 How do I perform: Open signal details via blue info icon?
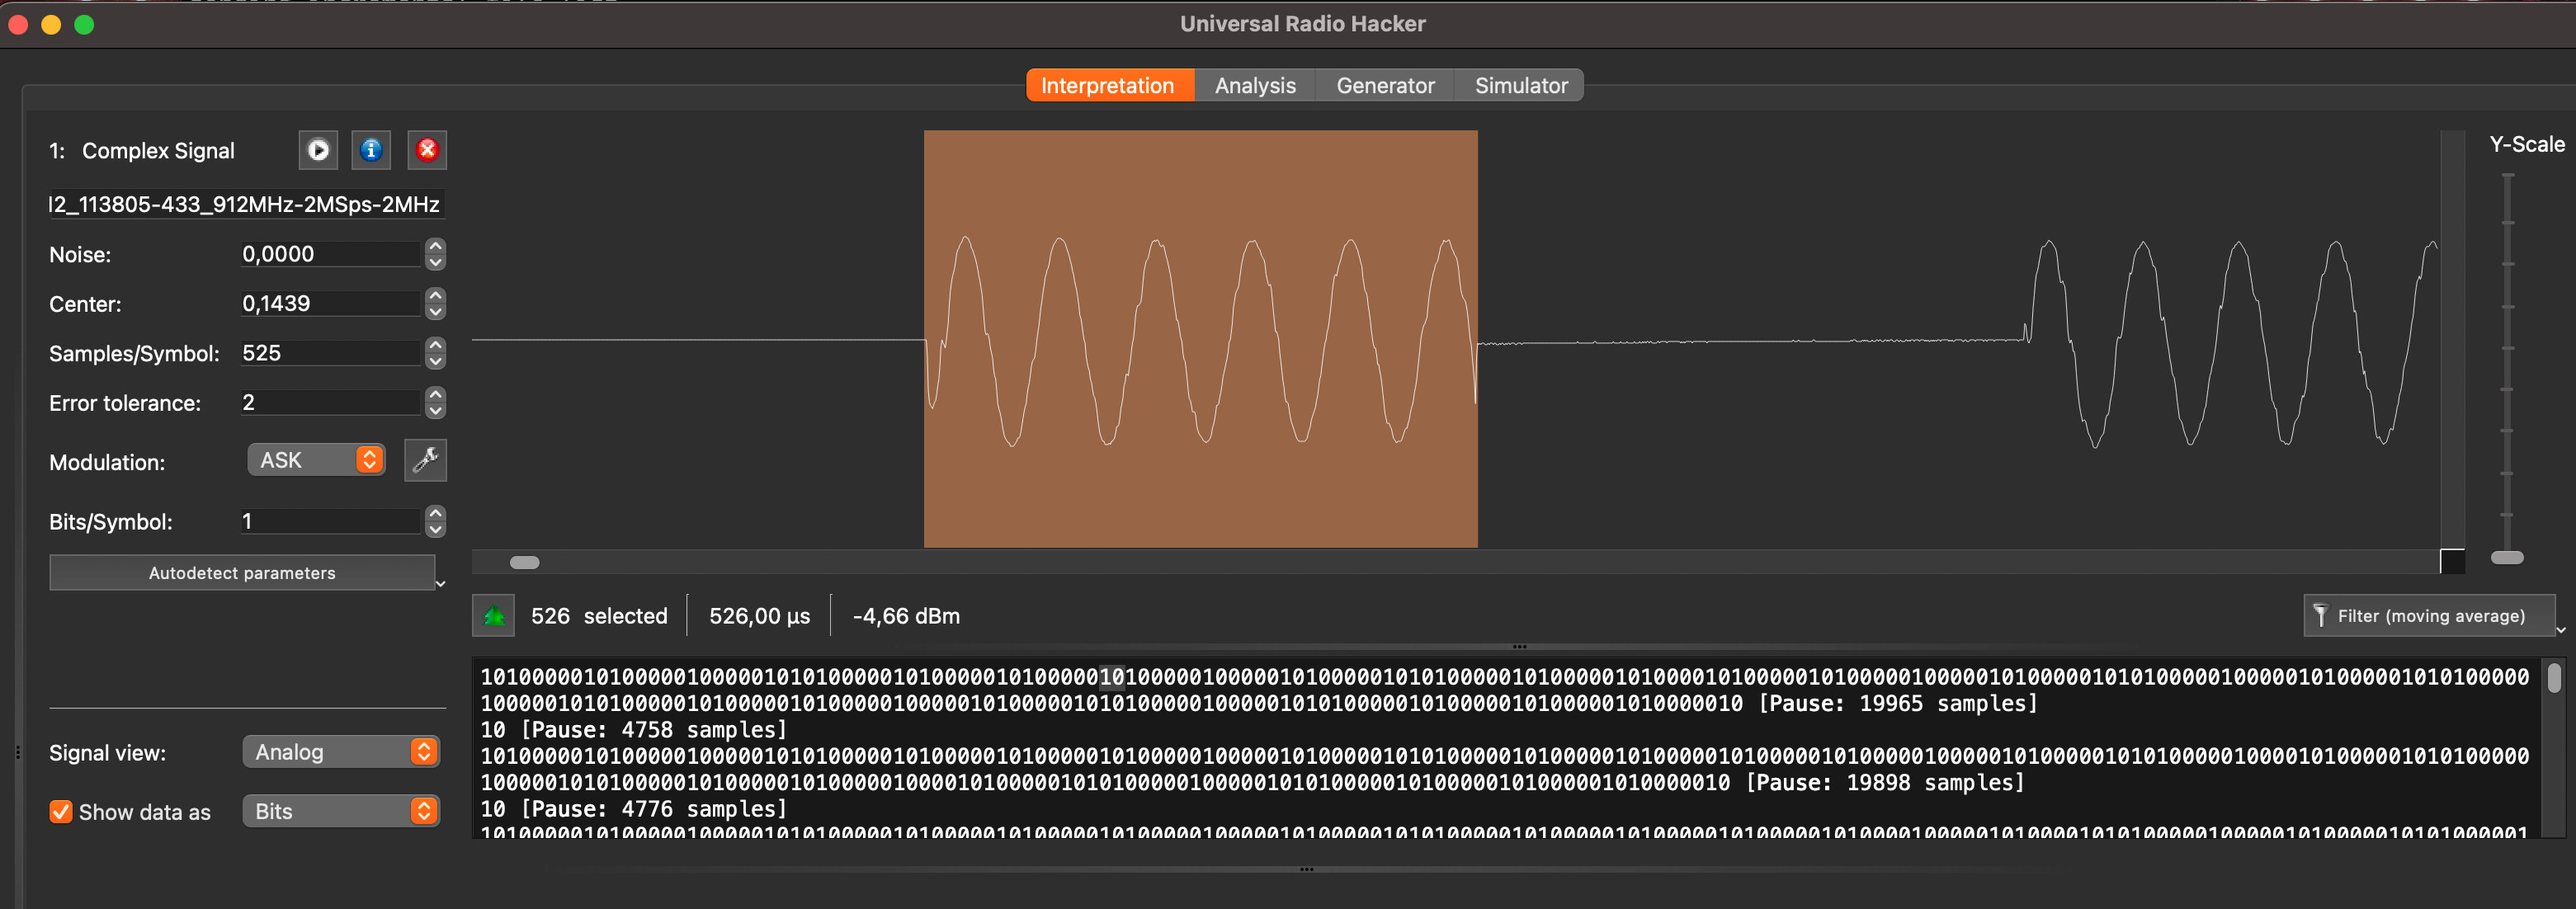371,150
